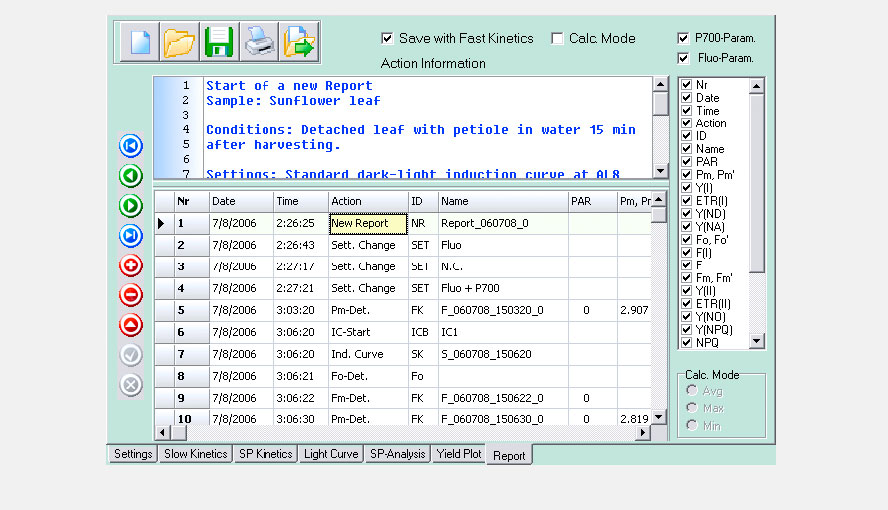Viewport: 888px width, 510px height.
Task: Switch to the Slow Kinetics tab
Action: 195,454
